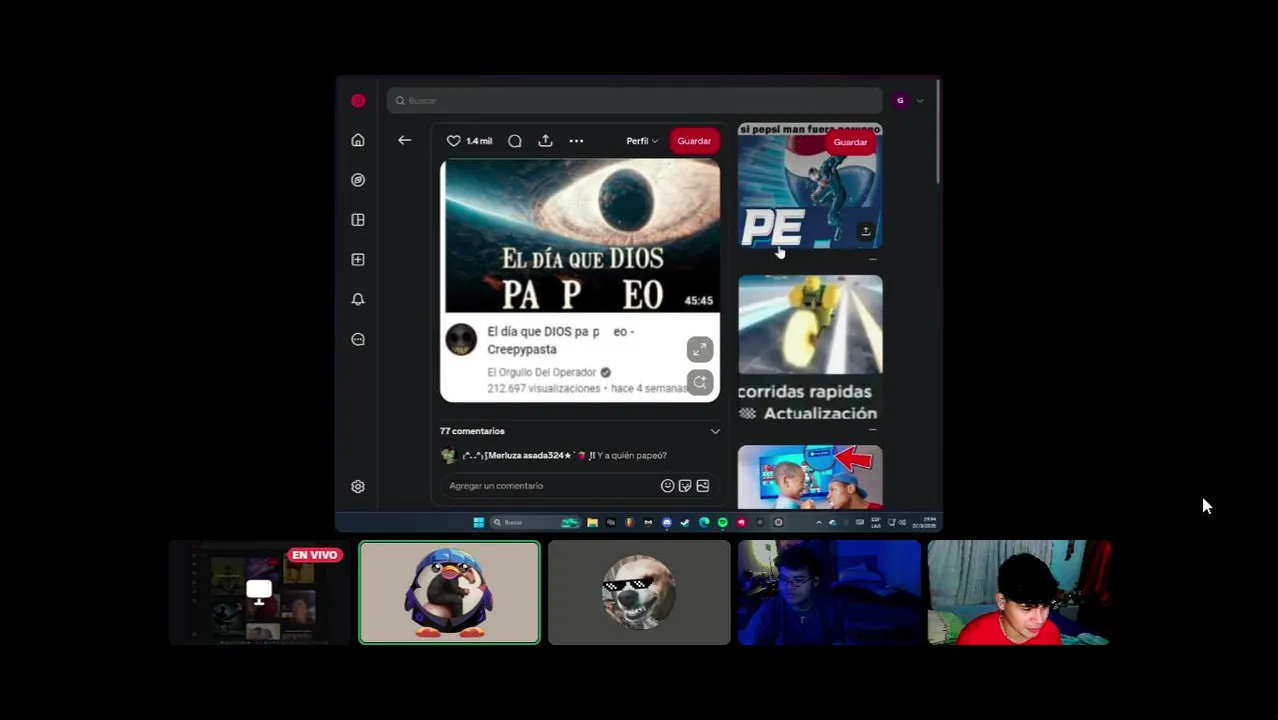Open the three-dot more options on main pin

point(576,141)
